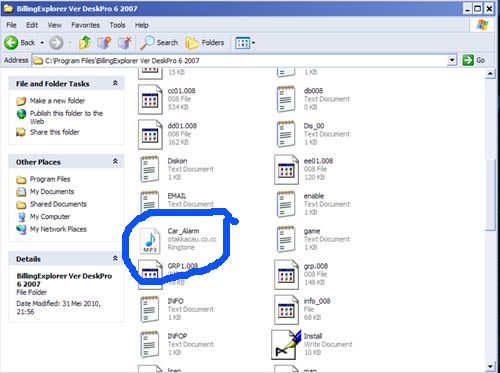Click Share this folder link
500x373 pixels.
[55, 132]
